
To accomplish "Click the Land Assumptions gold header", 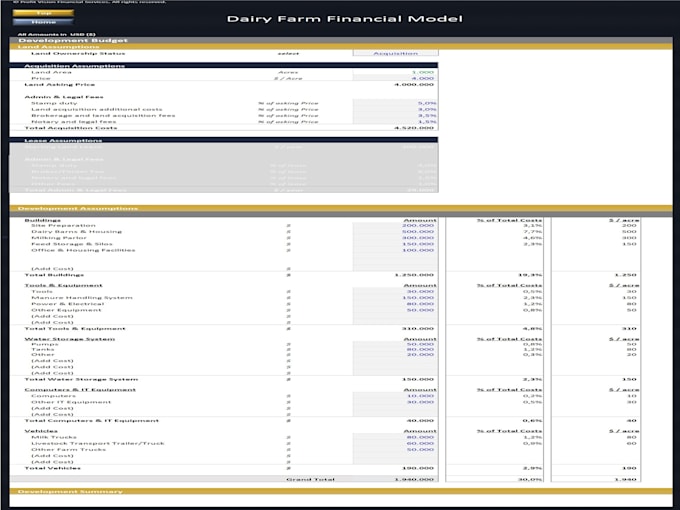I will [341, 46].
